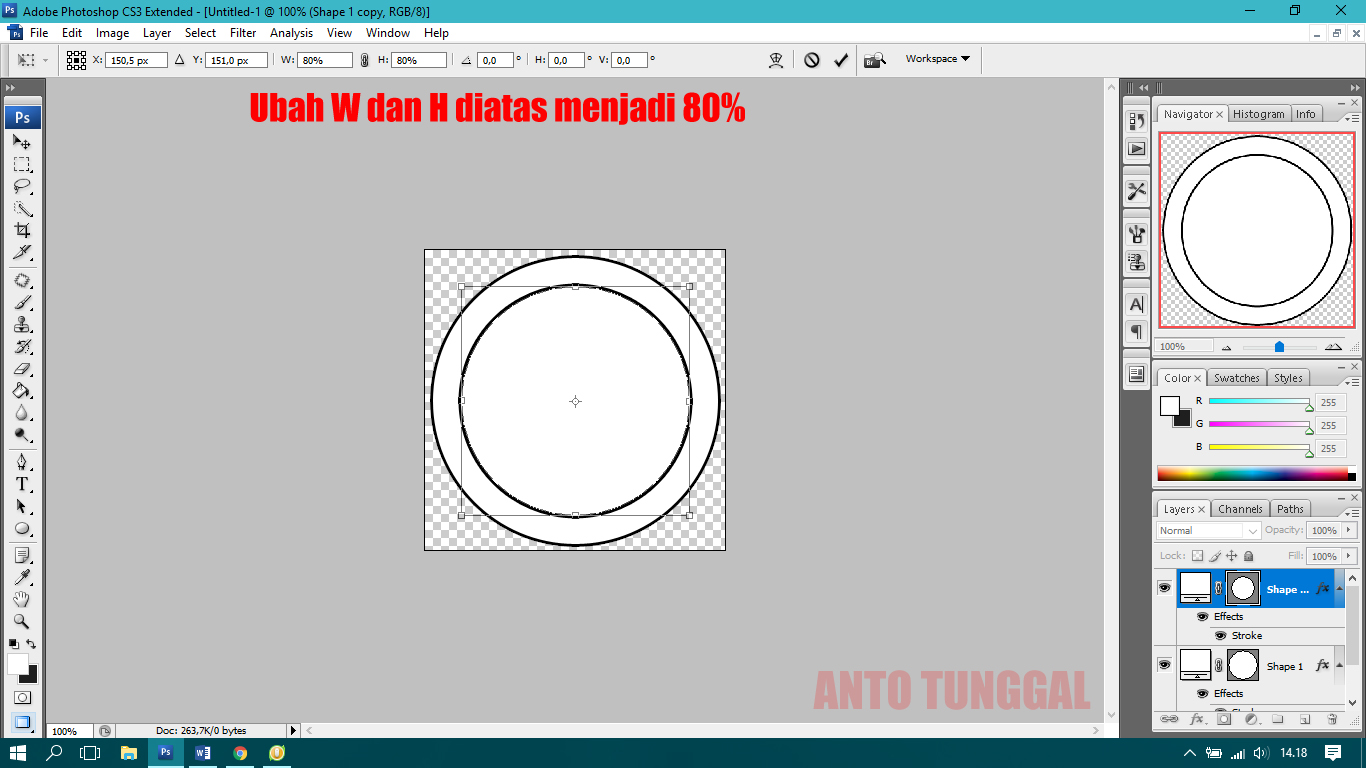Screen dimensions: 1366x768
Task: Select the Eyedropper tool
Action: click(22, 577)
